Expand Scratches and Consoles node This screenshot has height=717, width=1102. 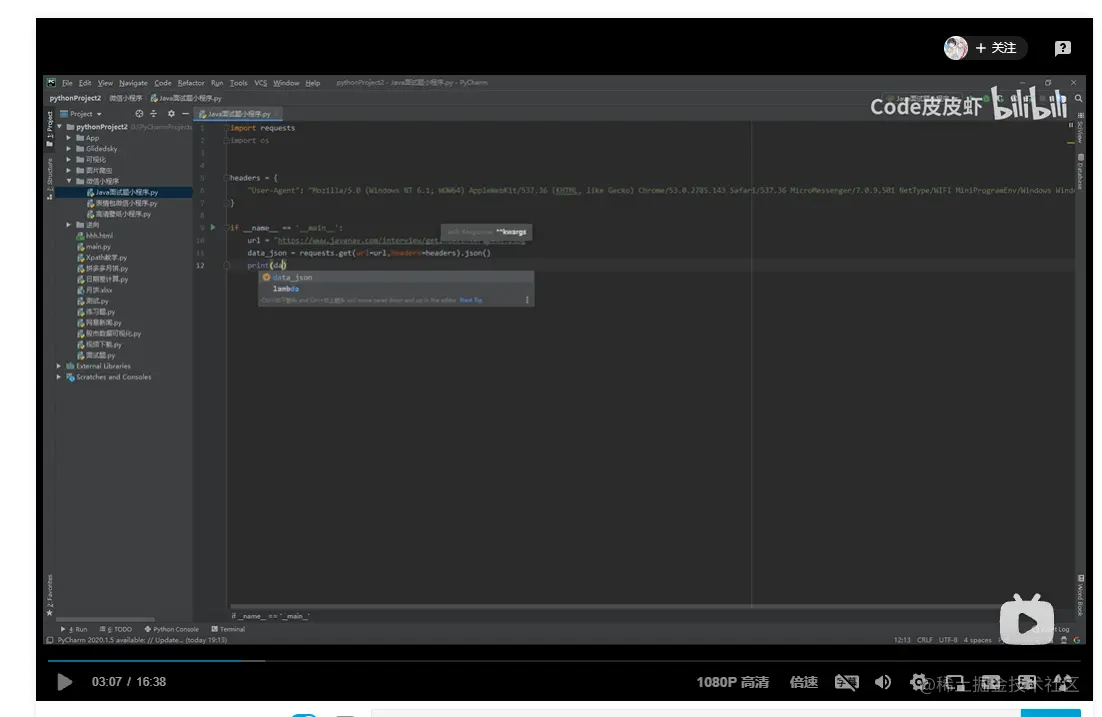tap(59, 377)
